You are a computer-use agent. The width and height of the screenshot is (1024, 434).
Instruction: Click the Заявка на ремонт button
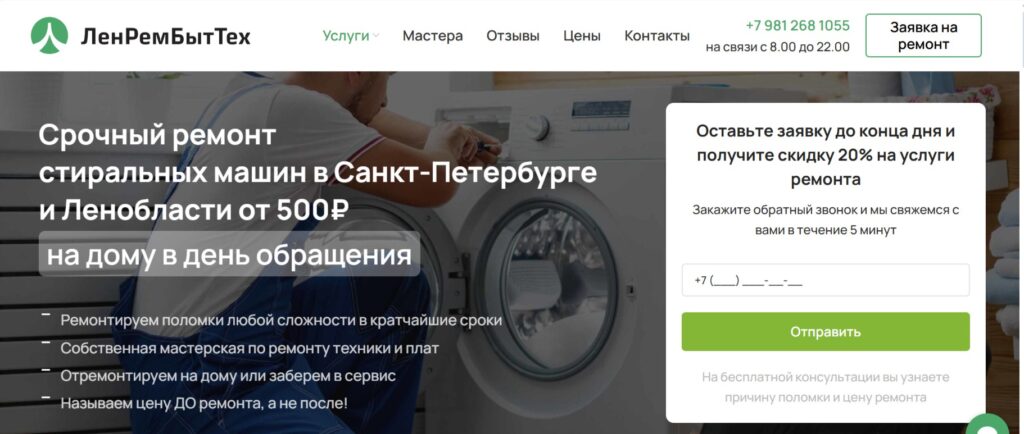point(923,36)
